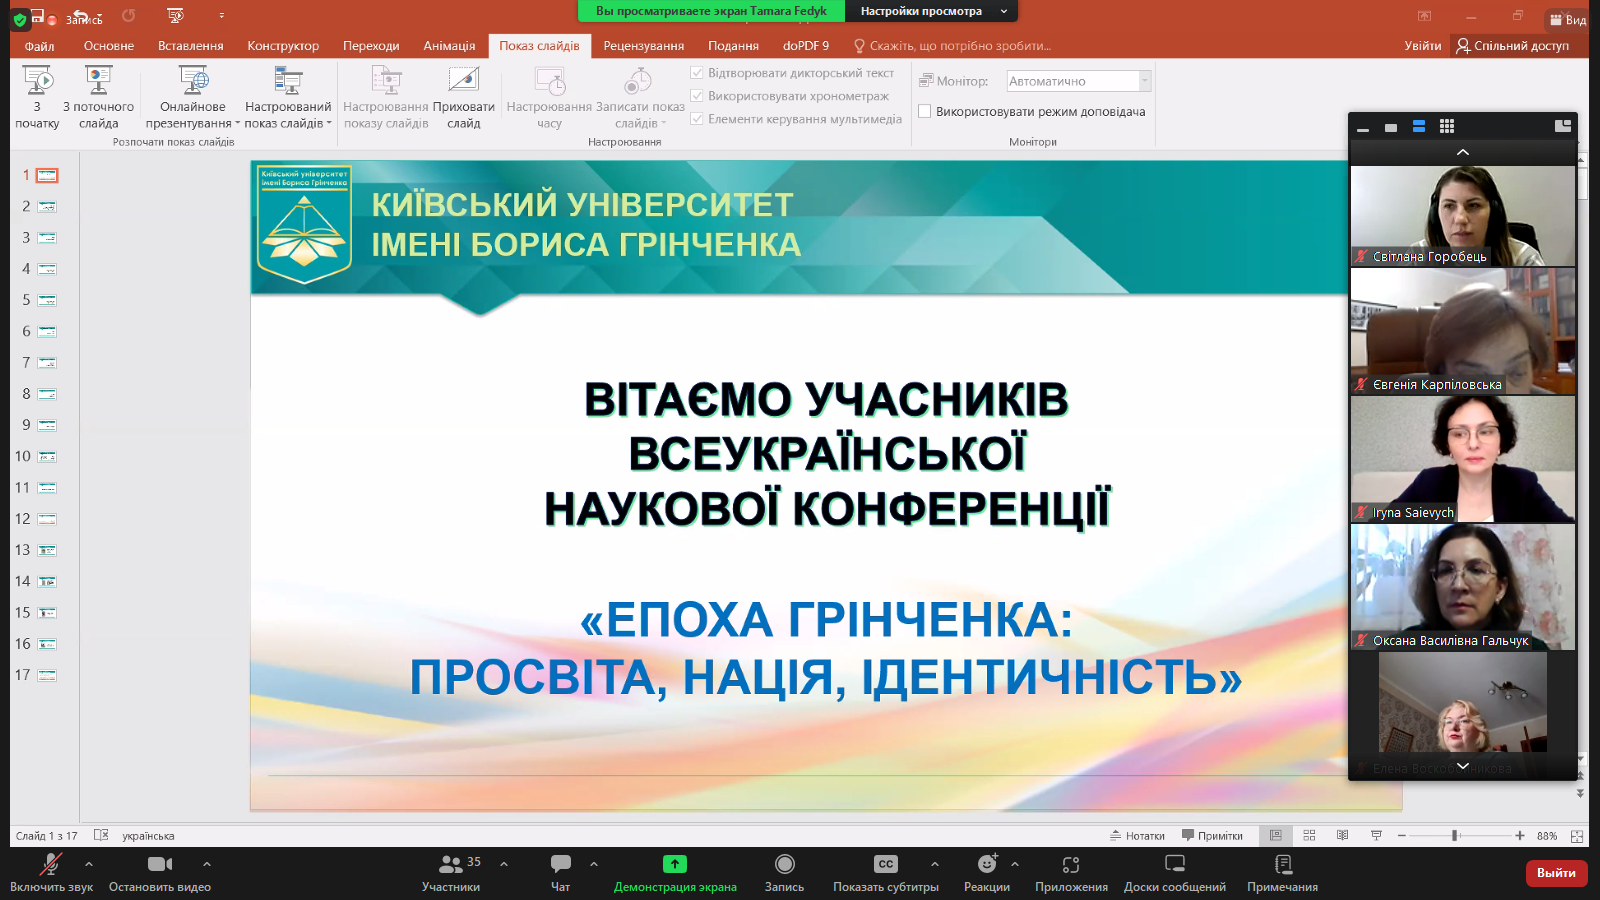1600x900 pixels.
Task: Select slide 8 thumbnail in panel
Action: 47,394
